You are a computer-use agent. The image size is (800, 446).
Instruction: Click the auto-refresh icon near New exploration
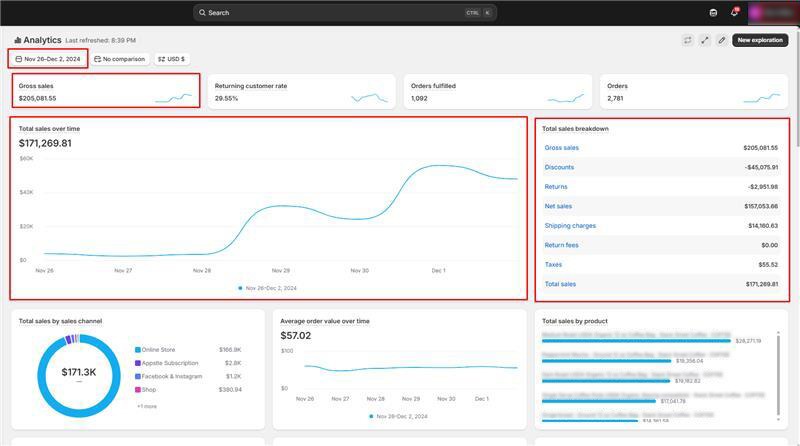(688, 40)
